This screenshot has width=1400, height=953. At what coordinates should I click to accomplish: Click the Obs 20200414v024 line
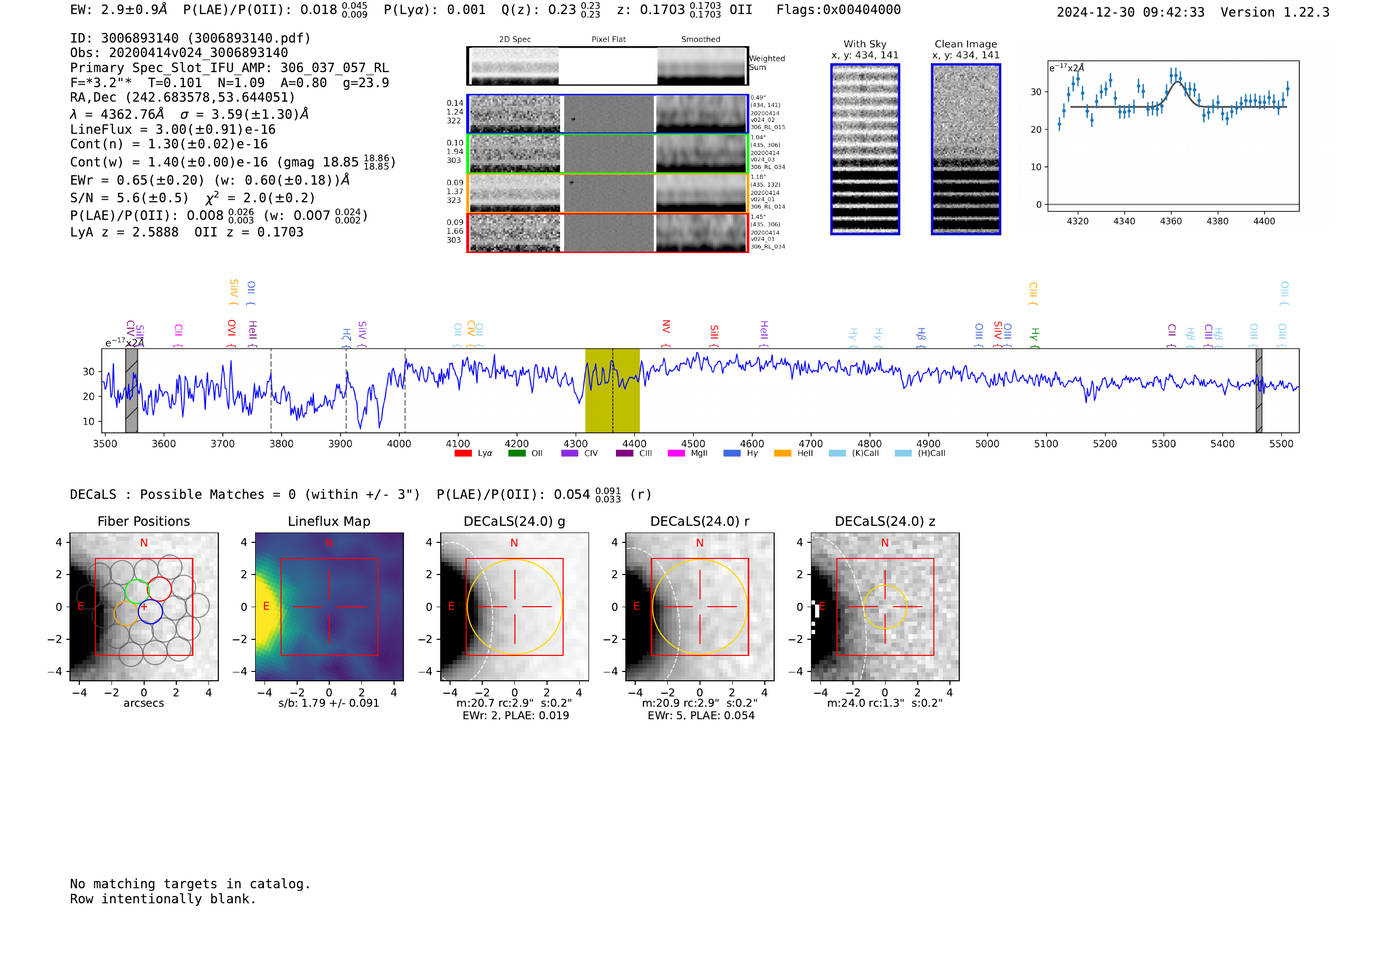179,53
